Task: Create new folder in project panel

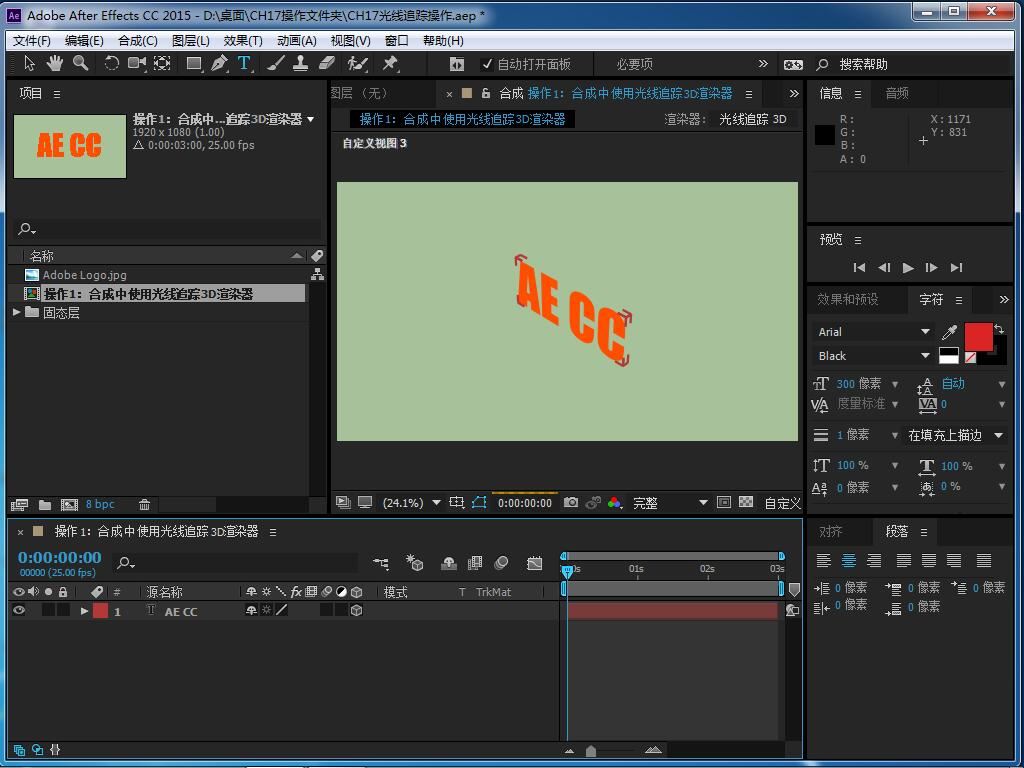Action: [x=44, y=504]
